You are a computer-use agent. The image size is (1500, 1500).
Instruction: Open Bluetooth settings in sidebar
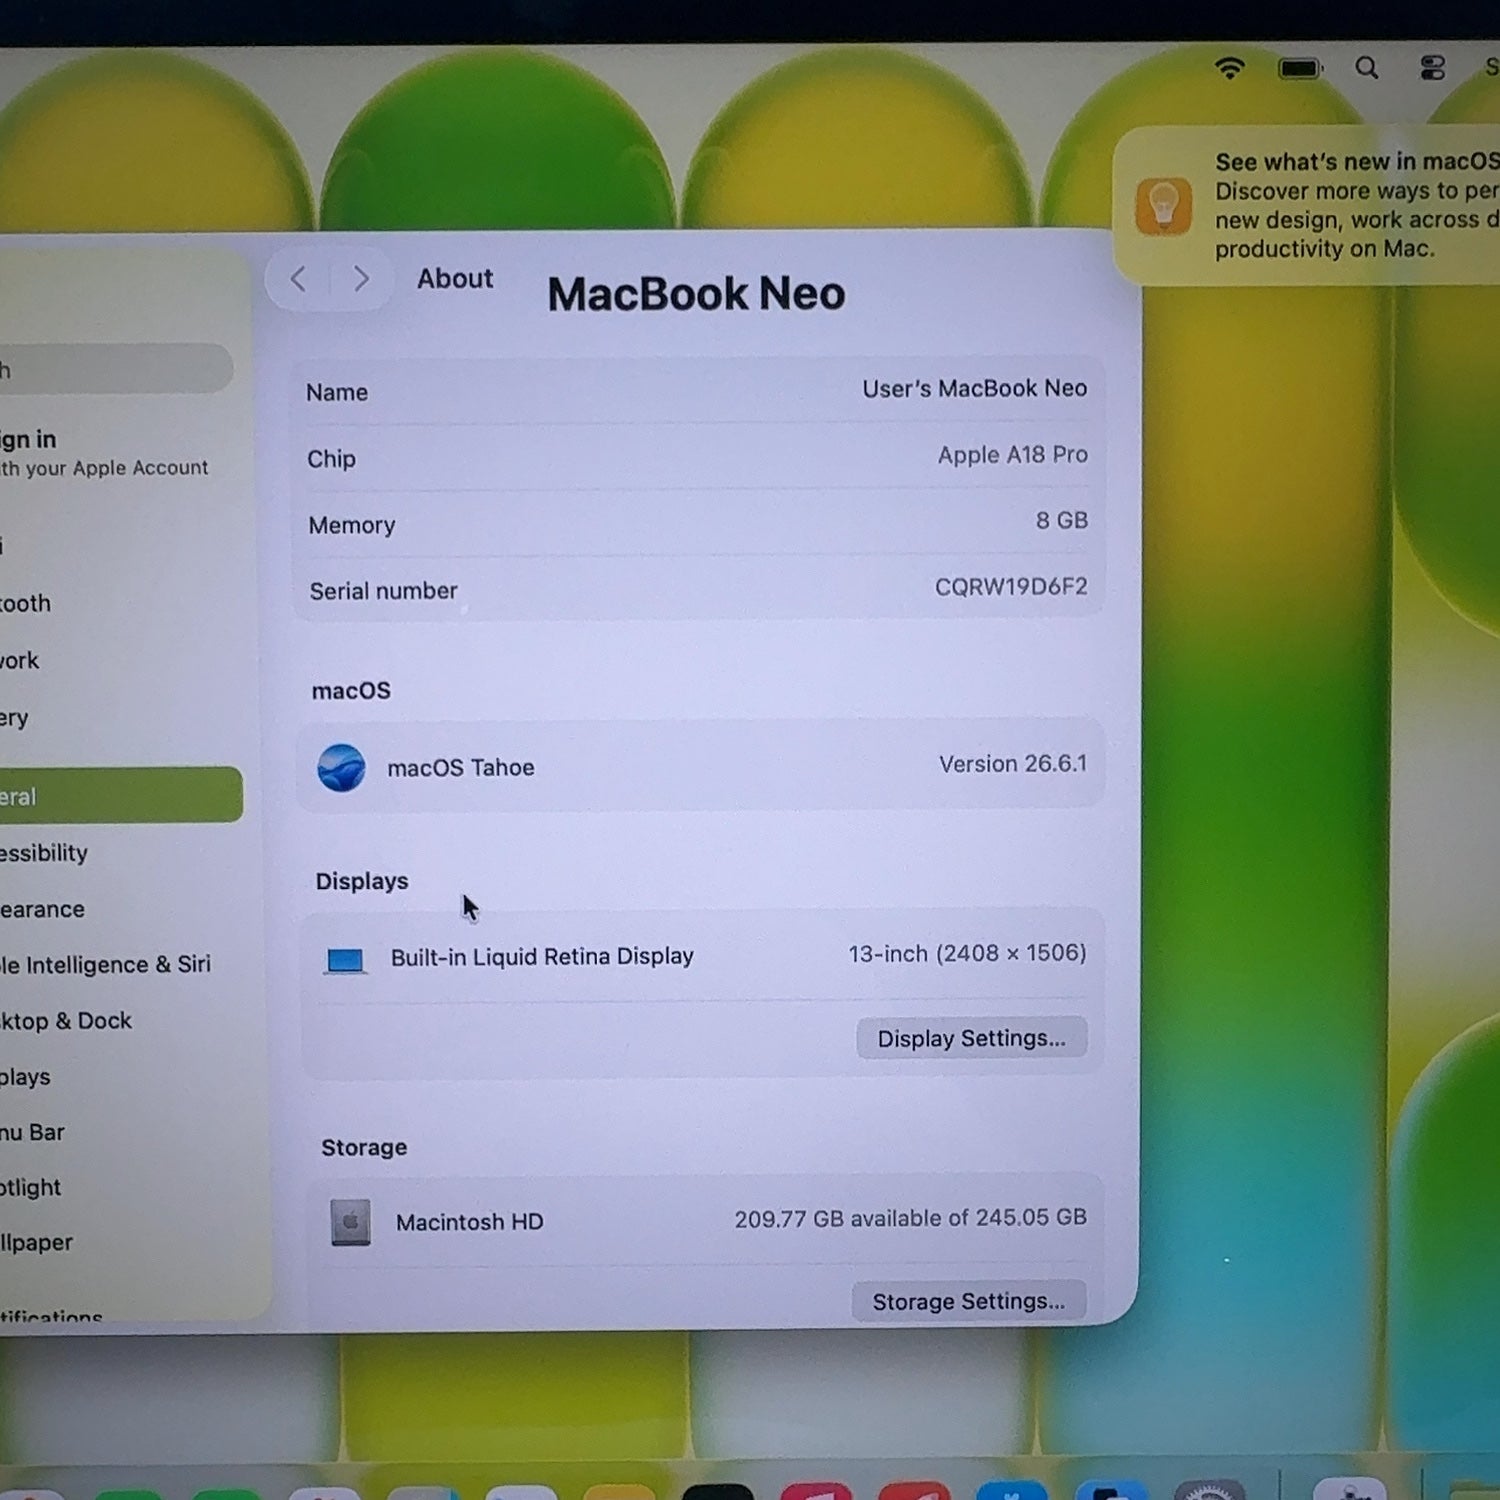(x=25, y=603)
